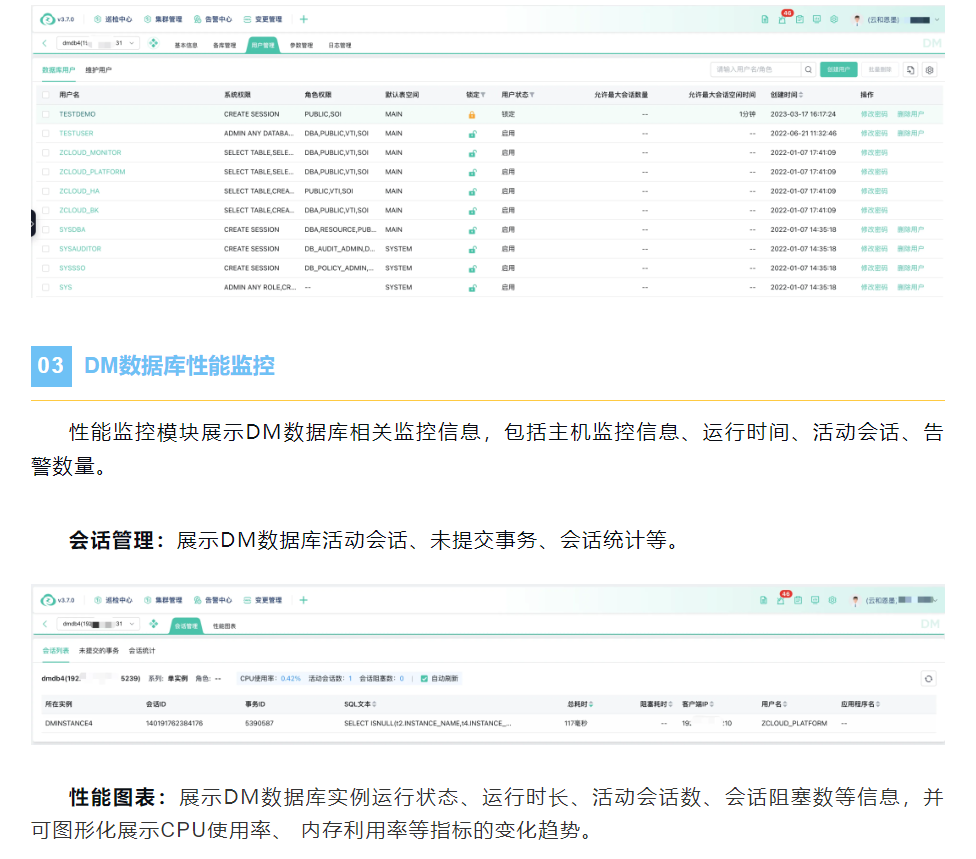976x859 pixels.
Task: Click the copy icon next to 批量删除
Action: pyautogui.click(x=910, y=70)
